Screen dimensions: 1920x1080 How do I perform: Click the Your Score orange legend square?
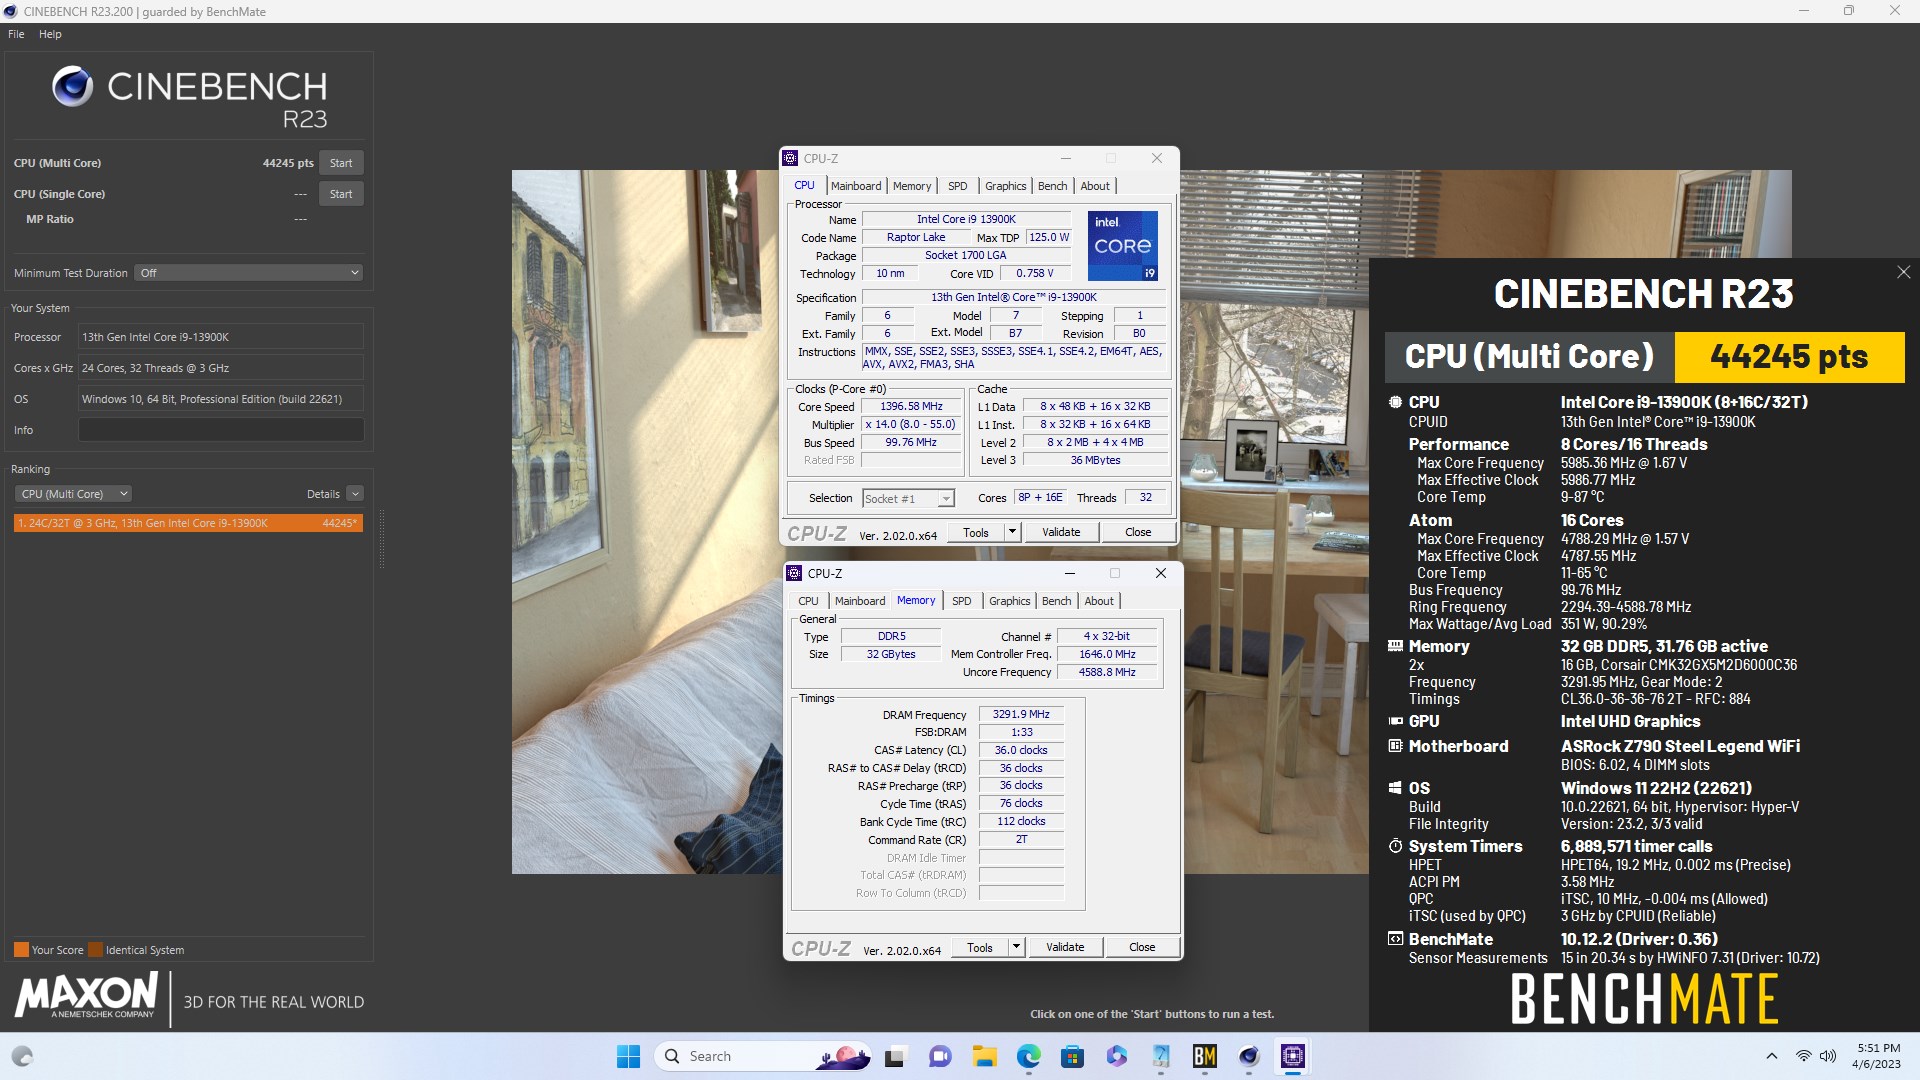coord(21,950)
